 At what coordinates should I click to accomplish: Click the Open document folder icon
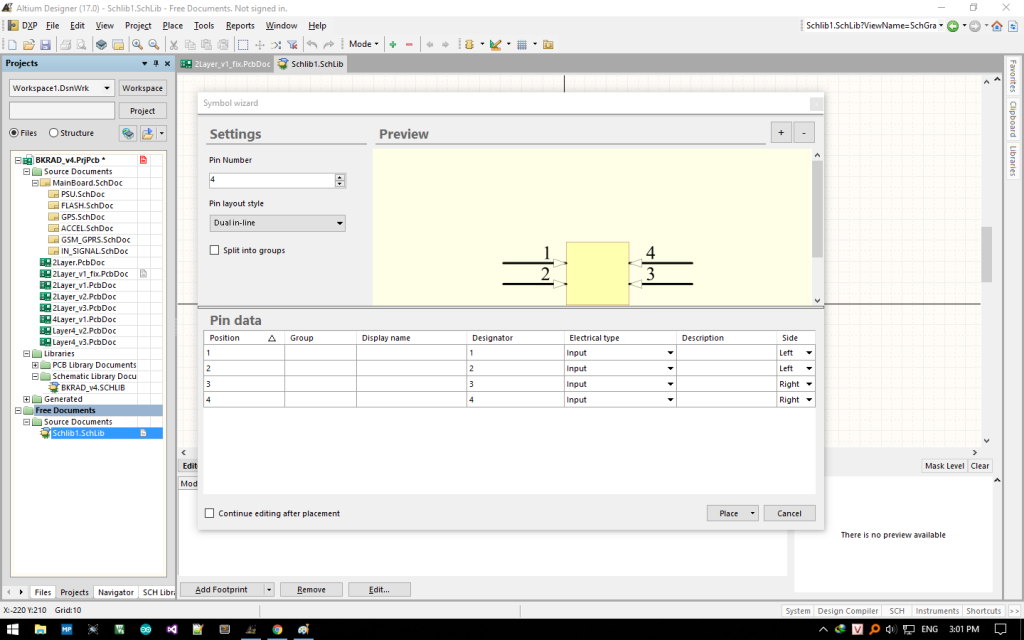pyautogui.click(x=28, y=45)
